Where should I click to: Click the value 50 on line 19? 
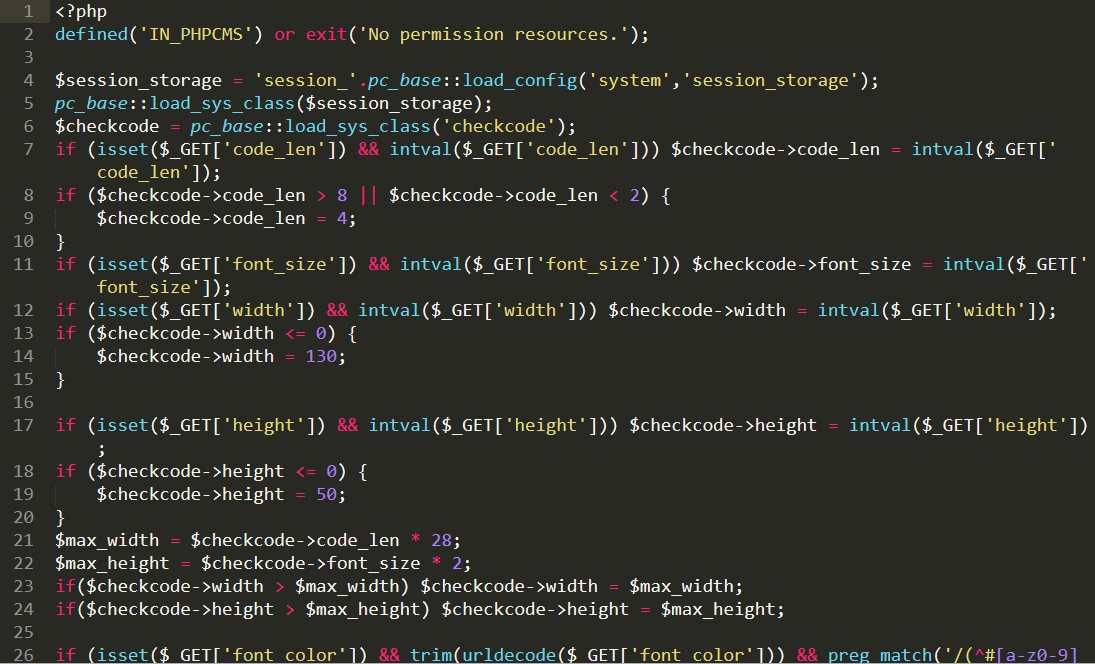pos(326,494)
